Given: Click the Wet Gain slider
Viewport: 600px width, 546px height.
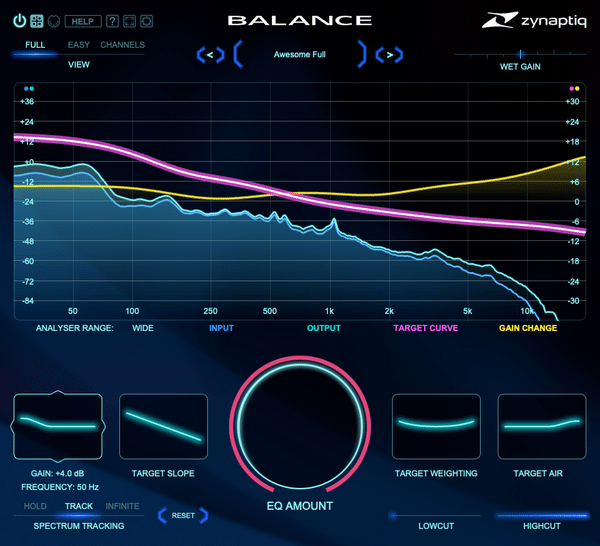Looking at the screenshot, I should coord(519,54).
